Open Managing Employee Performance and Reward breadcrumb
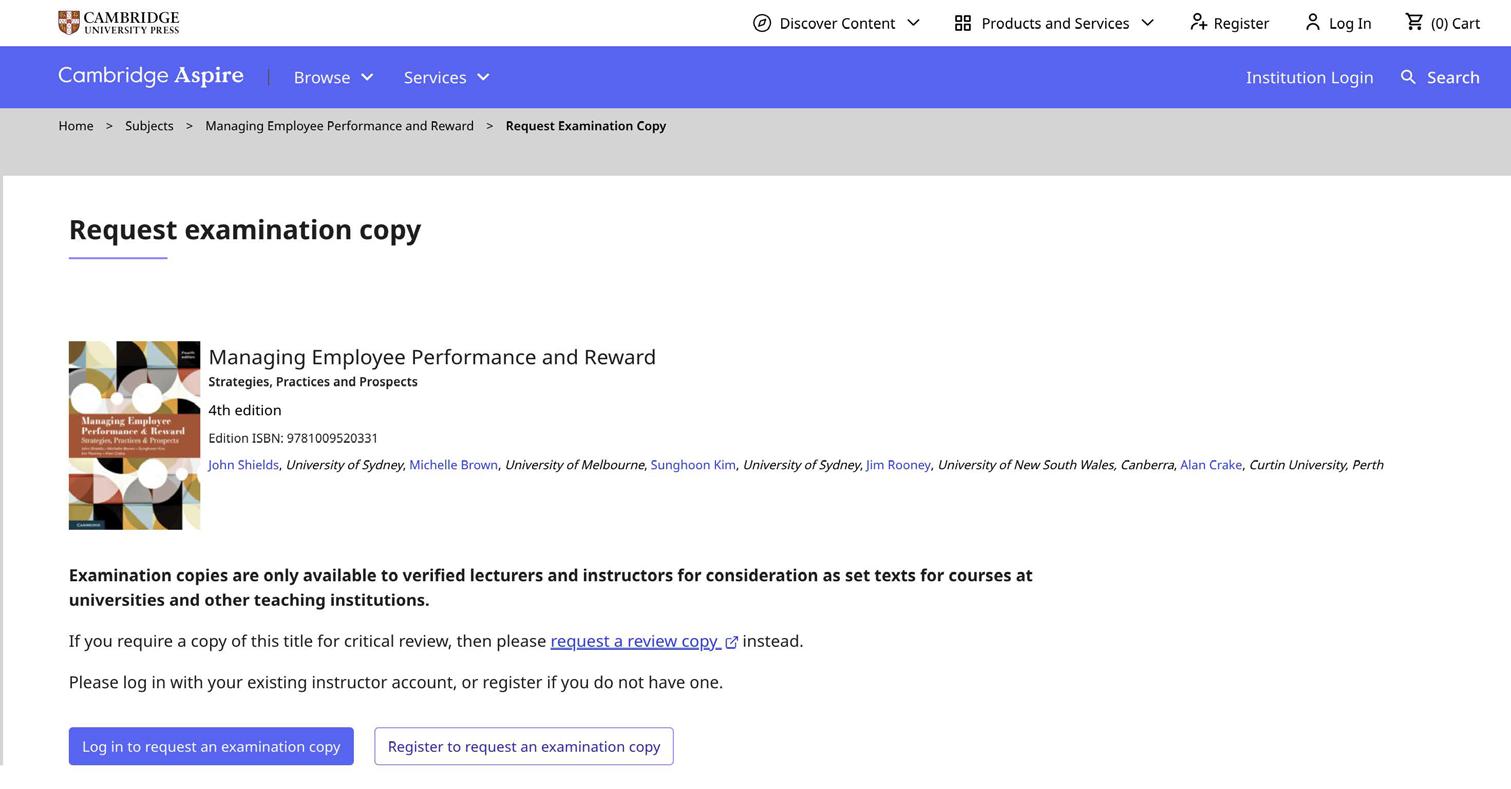1511x789 pixels. pos(339,126)
